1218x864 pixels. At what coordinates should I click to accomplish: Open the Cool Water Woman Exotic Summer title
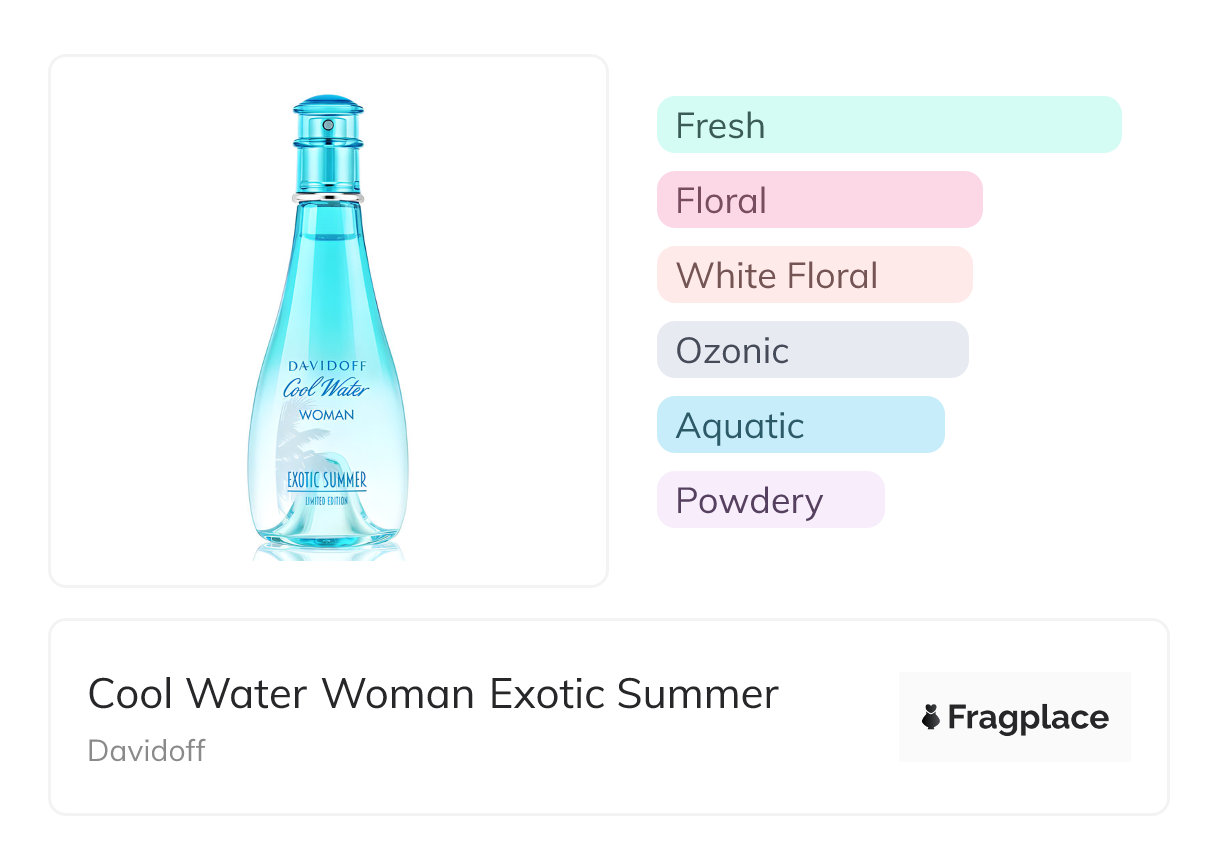tap(433, 694)
